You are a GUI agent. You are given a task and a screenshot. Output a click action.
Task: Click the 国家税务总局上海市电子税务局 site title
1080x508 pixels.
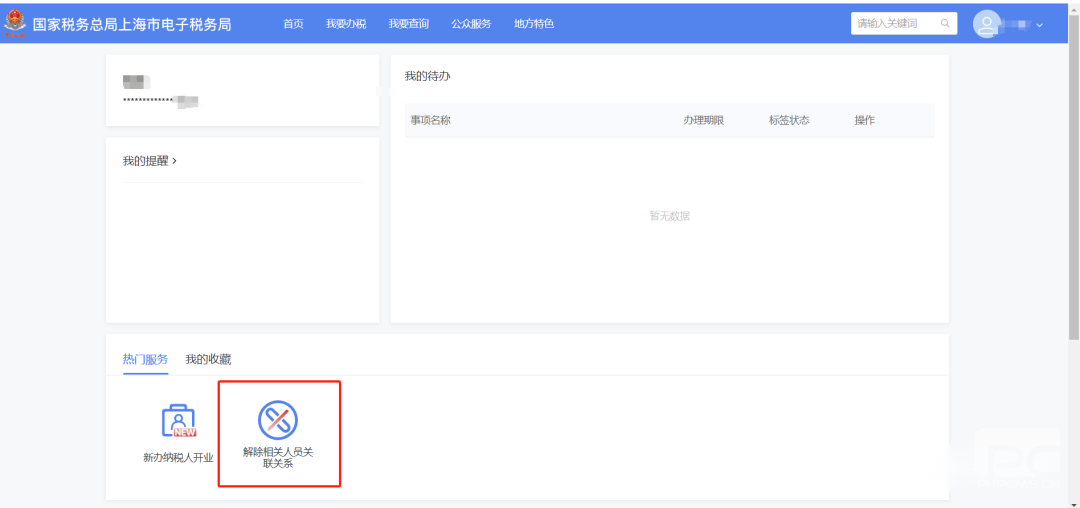[132, 24]
